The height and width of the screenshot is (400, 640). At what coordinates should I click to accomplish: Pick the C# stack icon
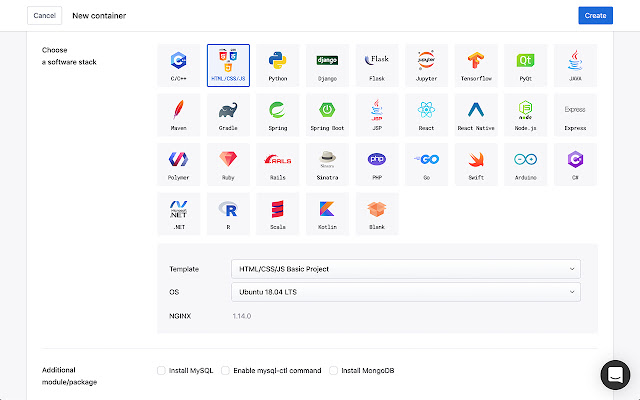point(575,164)
